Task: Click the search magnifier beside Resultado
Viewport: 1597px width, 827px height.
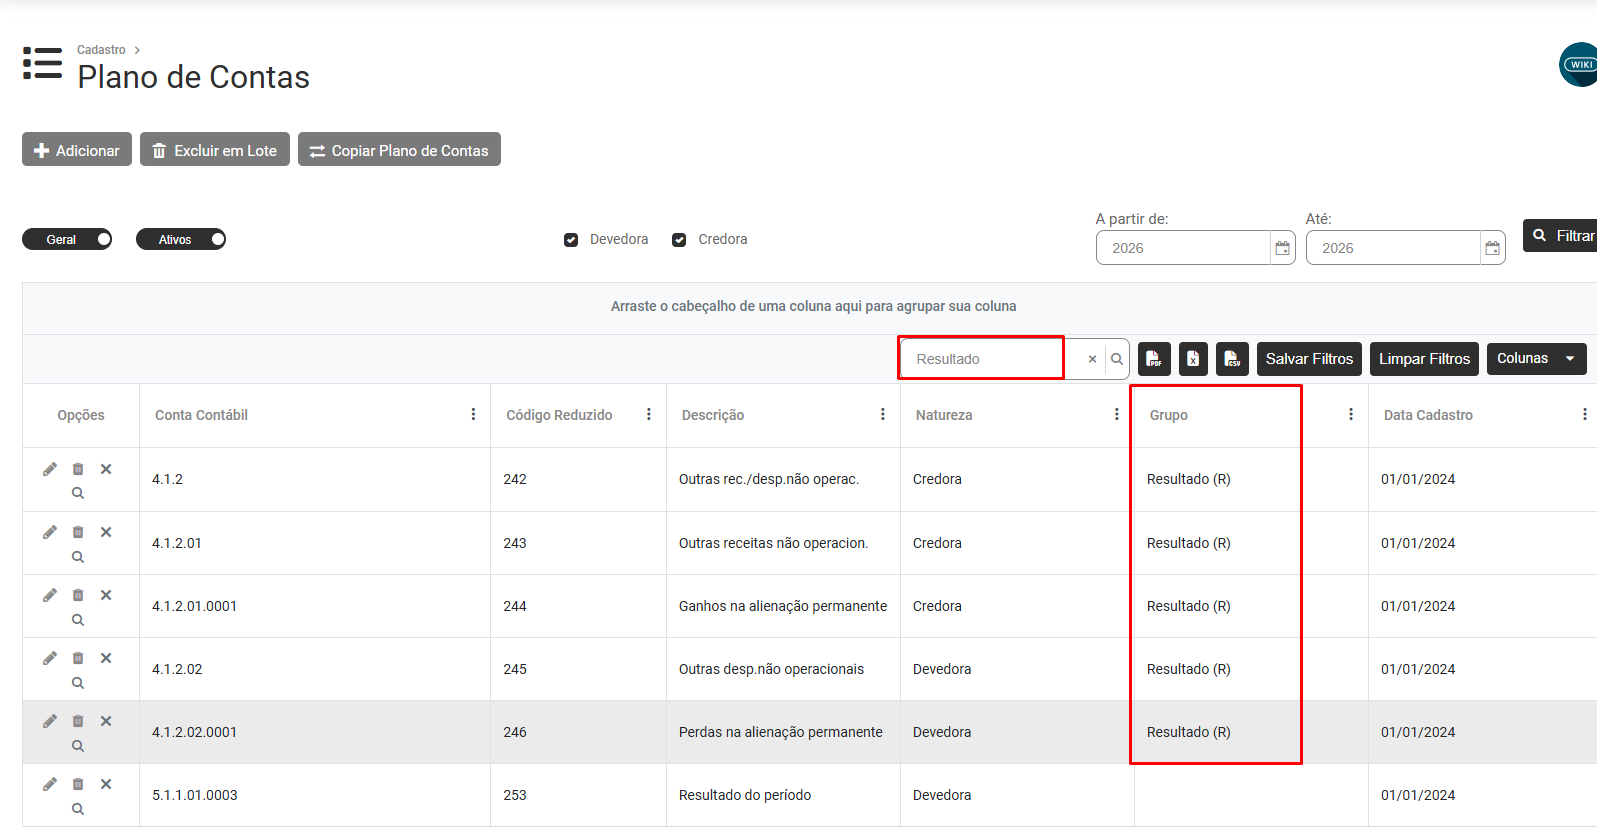Action: tap(1117, 359)
